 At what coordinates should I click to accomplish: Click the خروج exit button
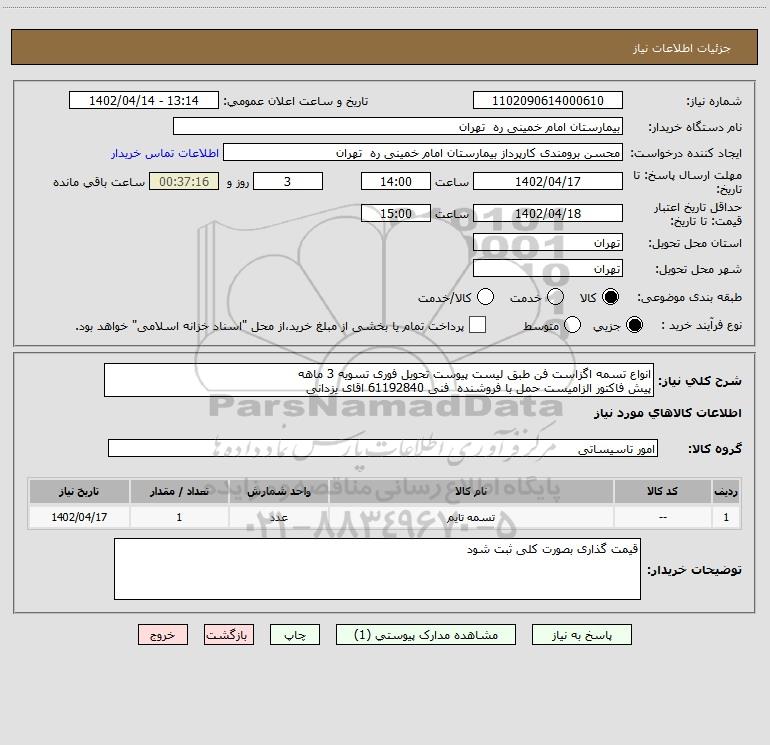(163, 635)
